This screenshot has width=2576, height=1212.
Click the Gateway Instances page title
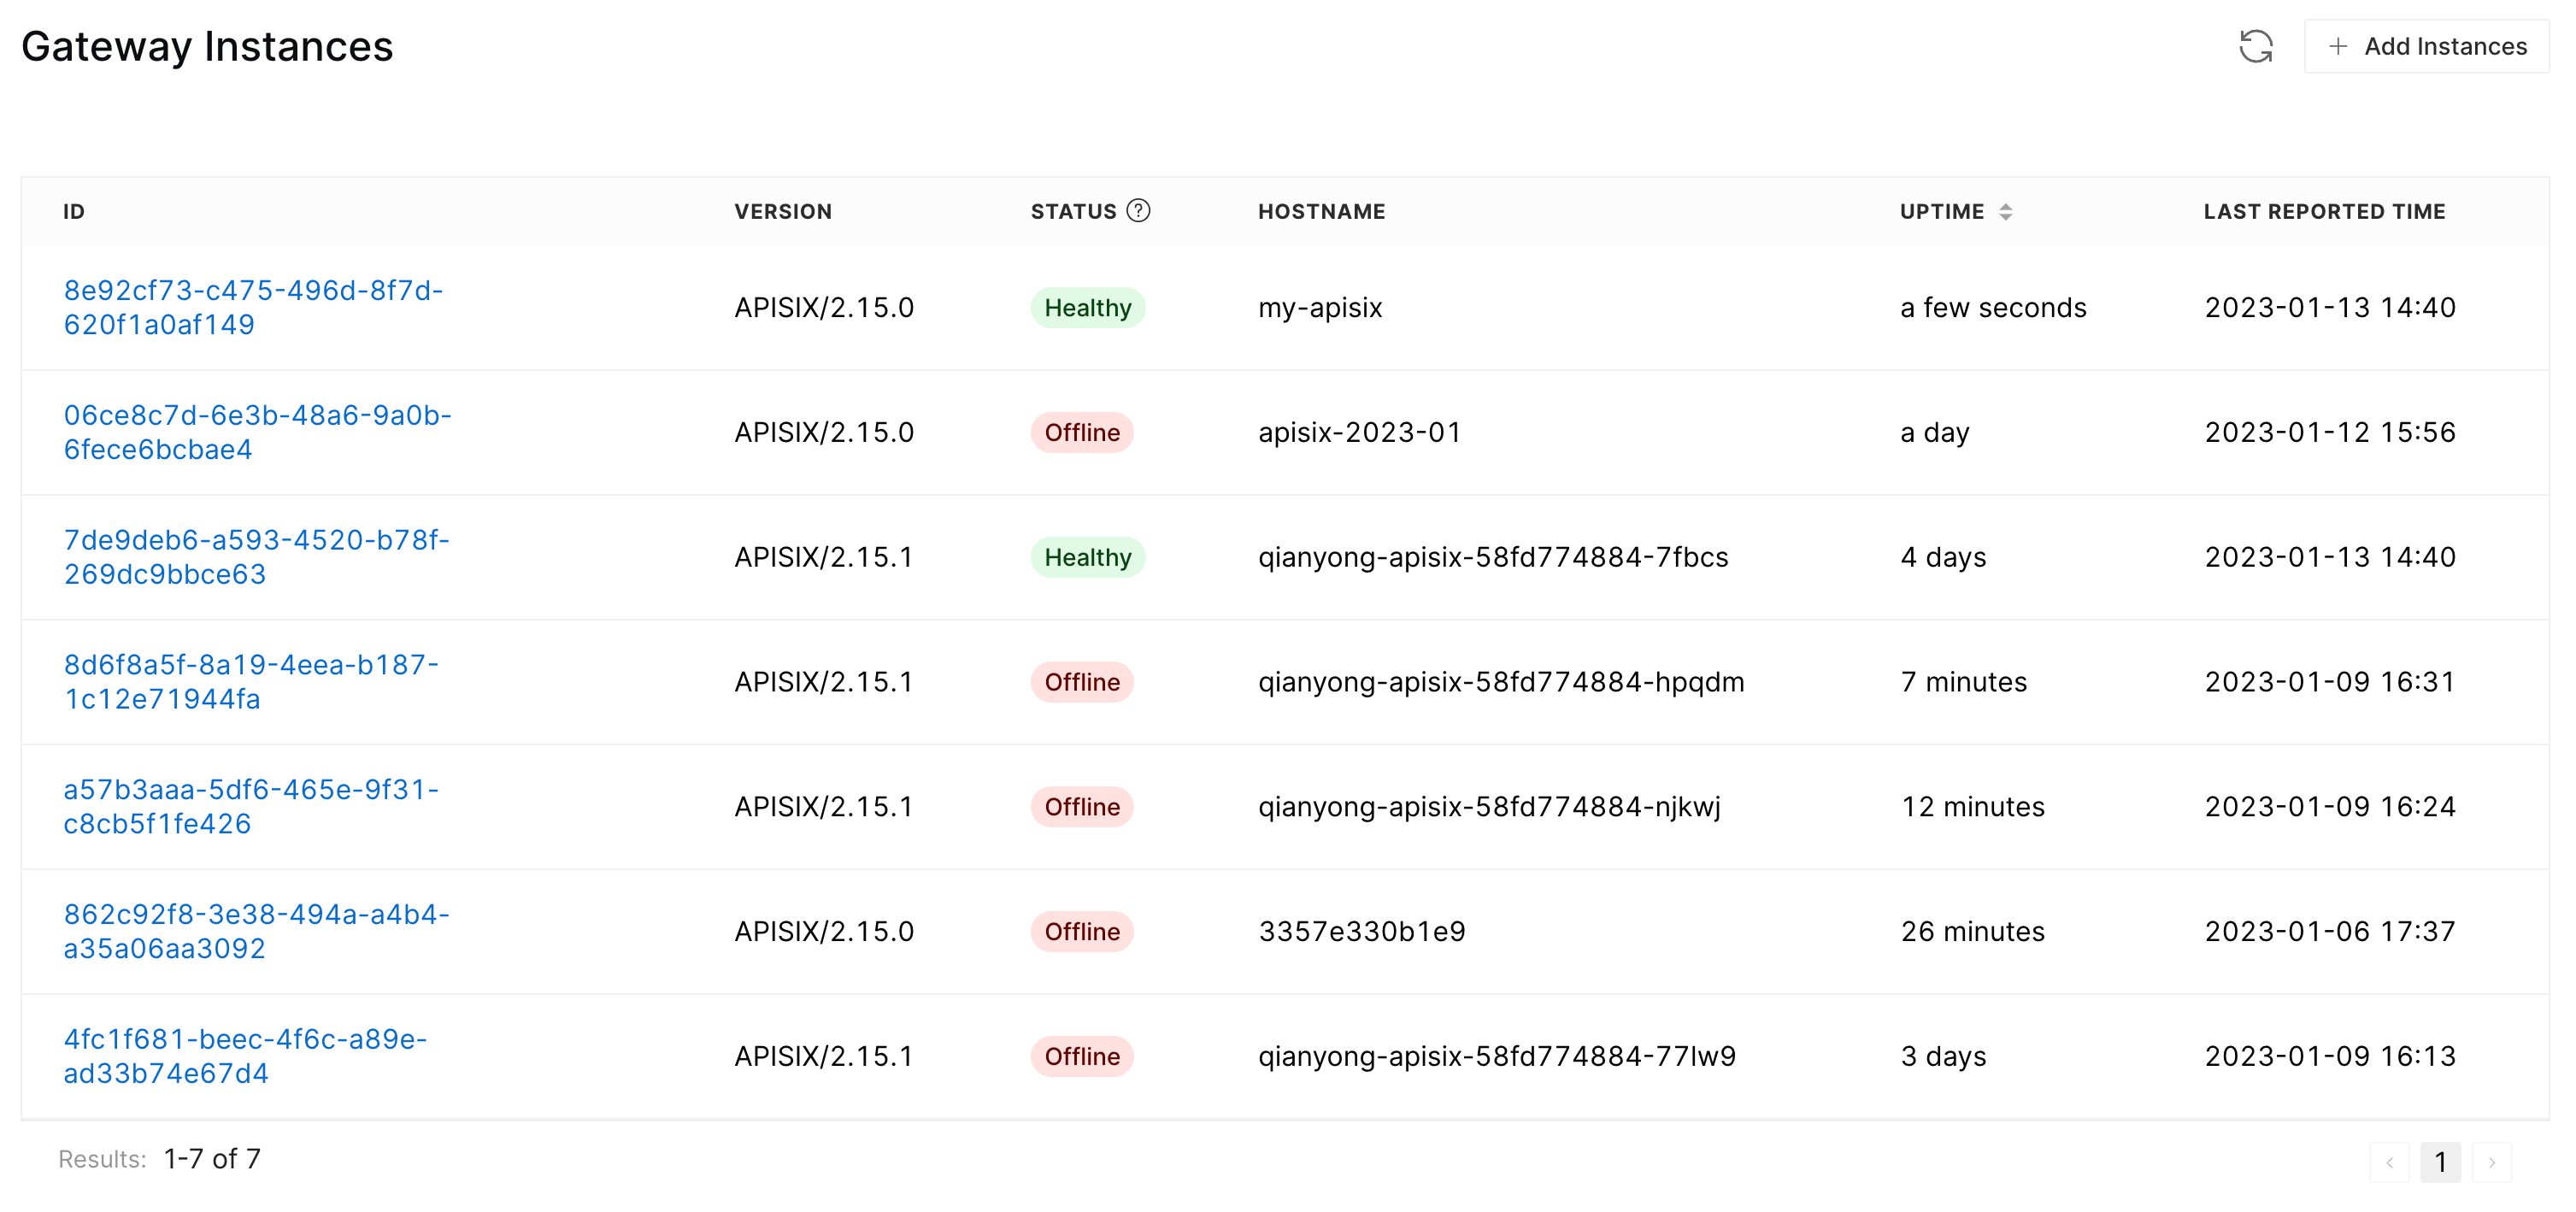pos(207,47)
